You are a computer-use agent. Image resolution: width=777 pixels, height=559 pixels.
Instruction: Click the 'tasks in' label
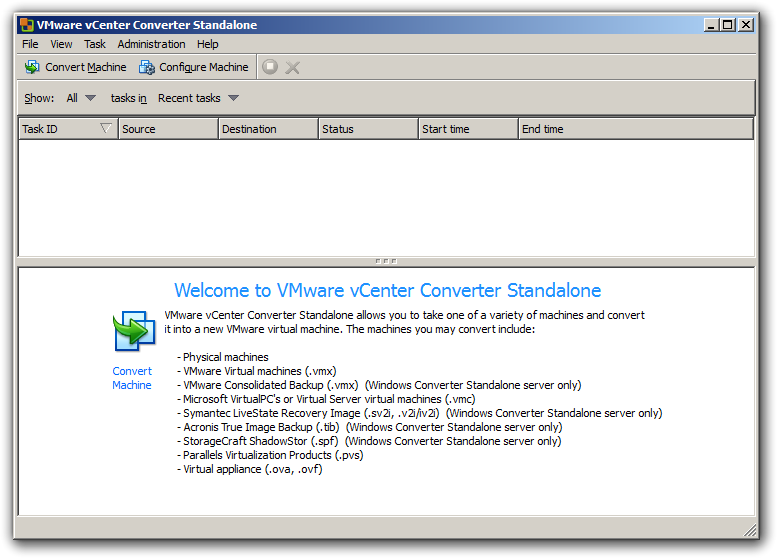(x=129, y=98)
